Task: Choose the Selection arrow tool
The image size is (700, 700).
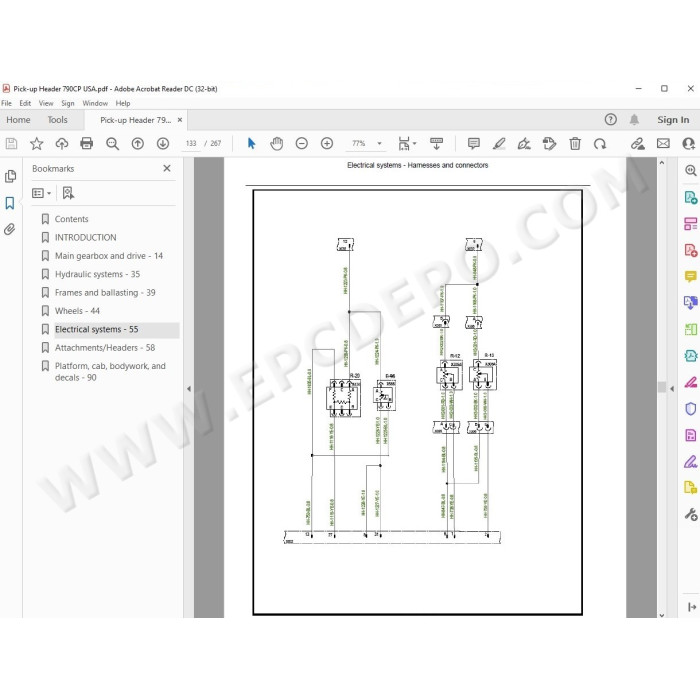Action: click(251, 143)
